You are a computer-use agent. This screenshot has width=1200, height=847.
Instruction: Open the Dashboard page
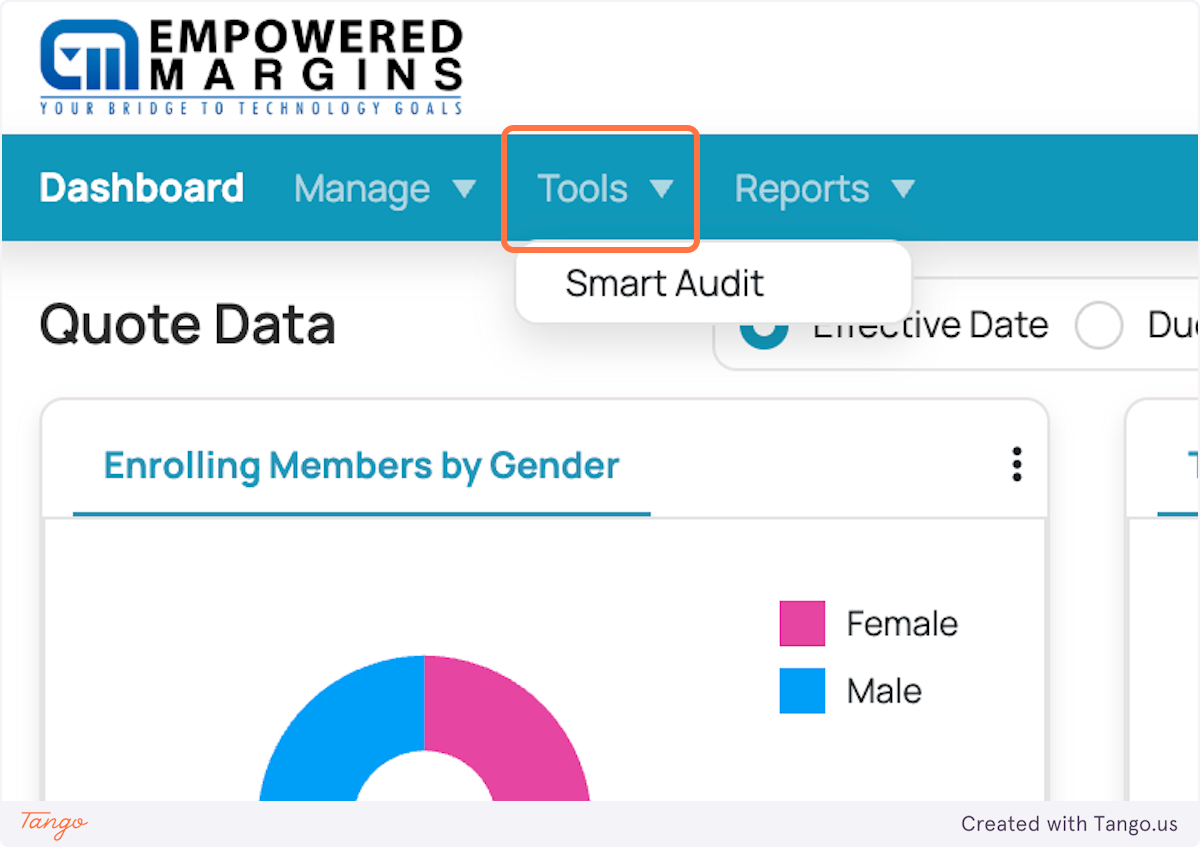(x=142, y=188)
